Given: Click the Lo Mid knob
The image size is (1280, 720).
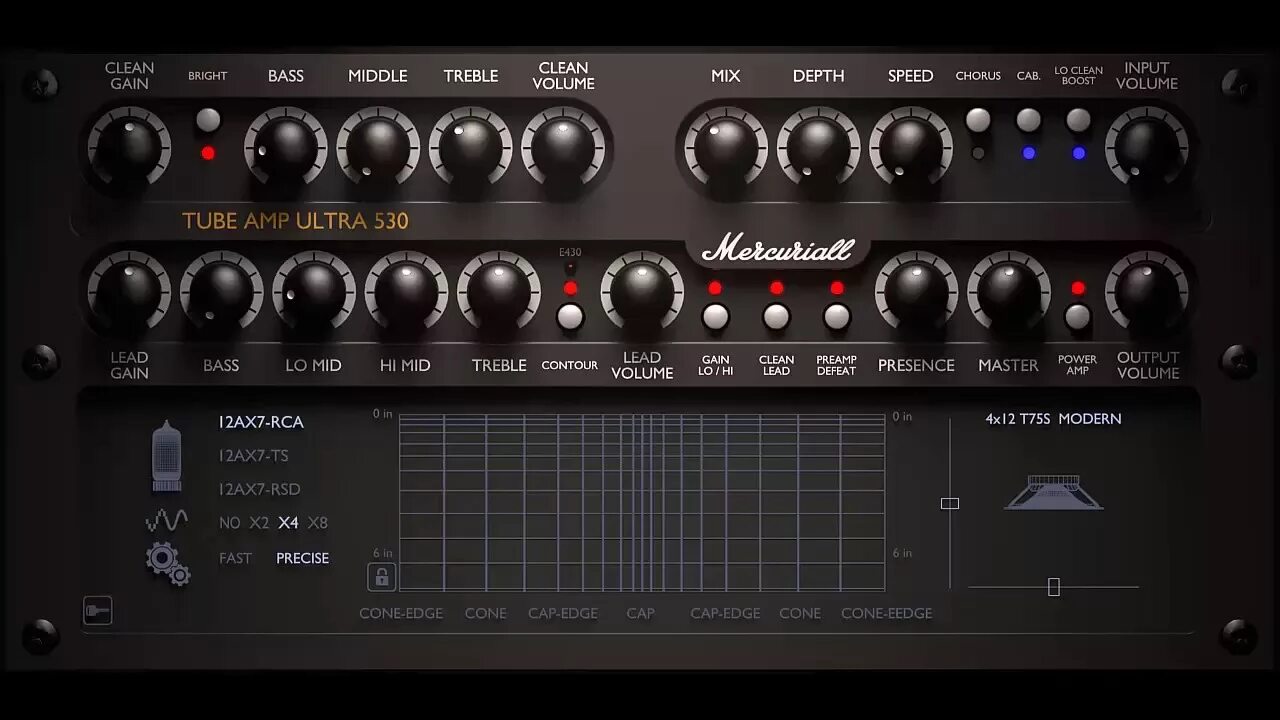Looking at the screenshot, I should coord(314,292).
